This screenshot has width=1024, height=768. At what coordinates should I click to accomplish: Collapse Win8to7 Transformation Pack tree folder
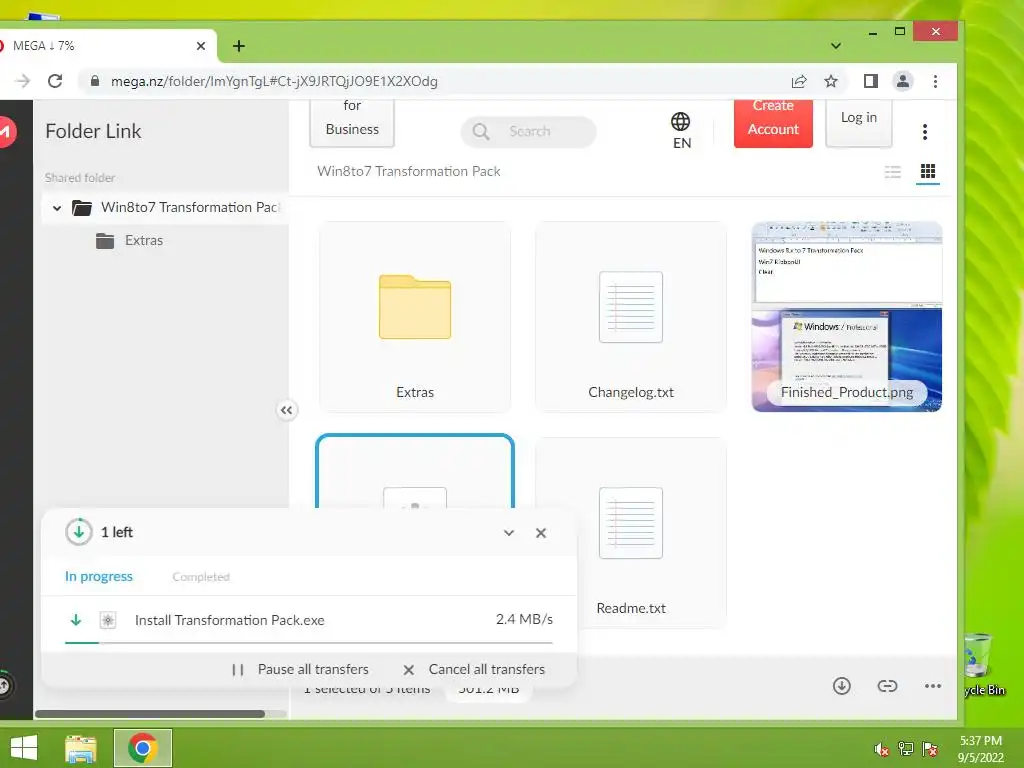pyautogui.click(x=57, y=208)
